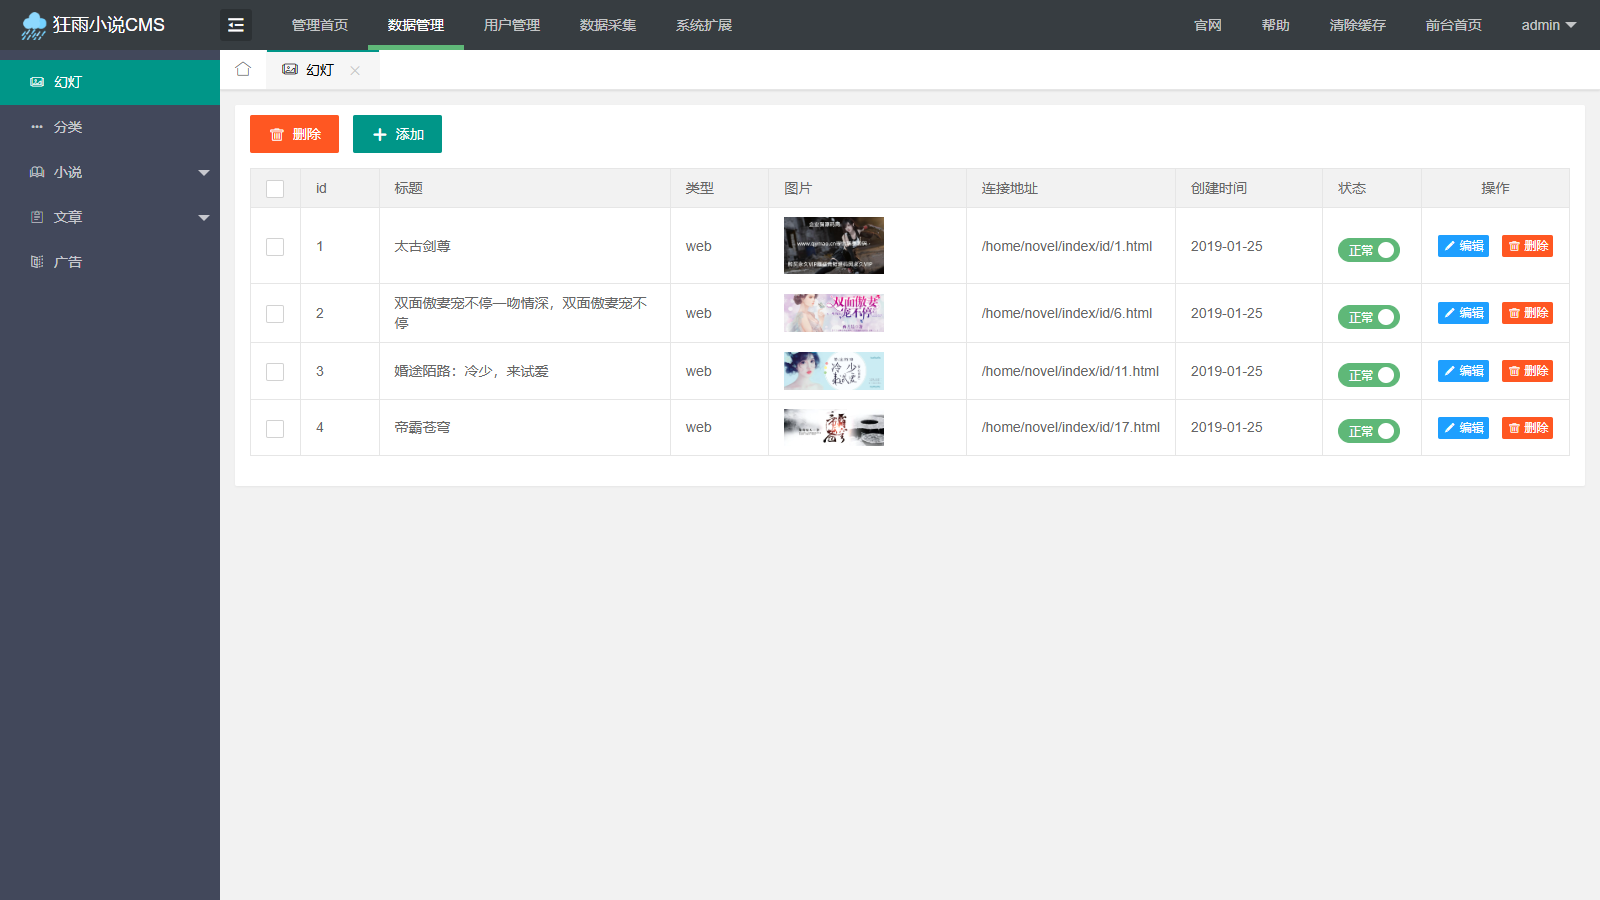Click the 狂雨小说CMS cloud logo
Image resolution: width=1600 pixels, height=900 pixels.
point(33,24)
